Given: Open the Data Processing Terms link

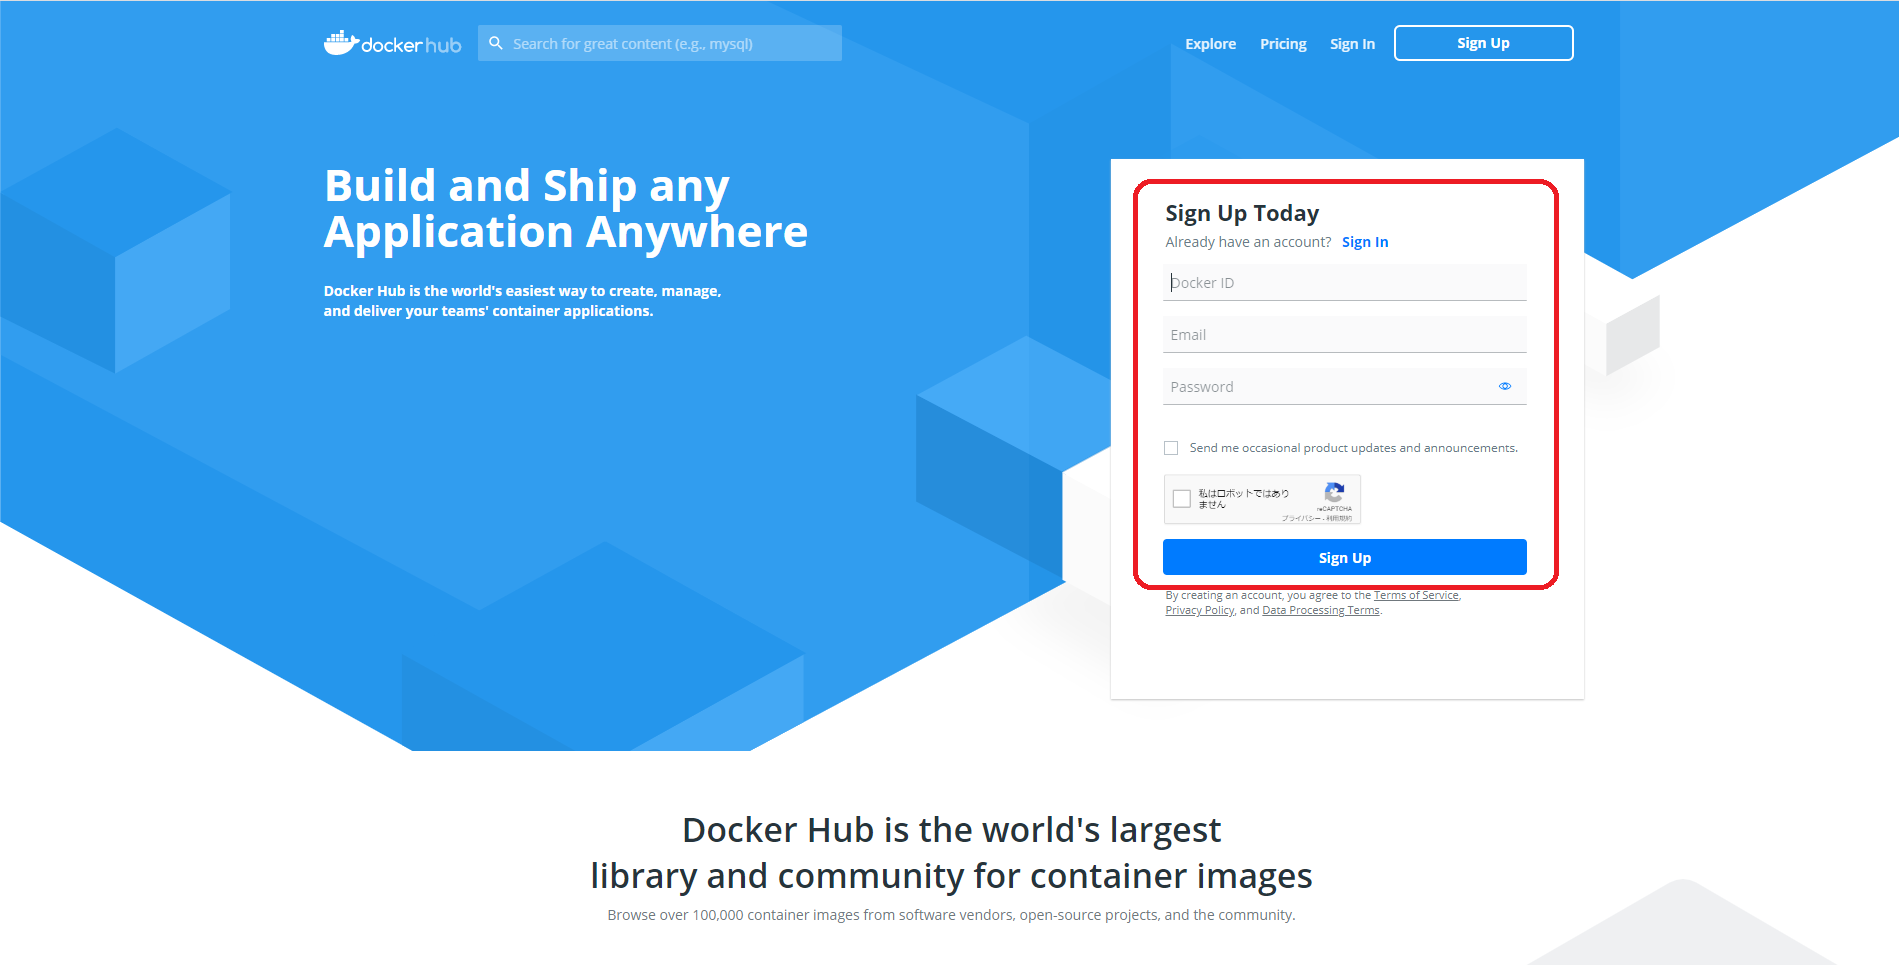Looking at the screenshot, I should click(1320, 610).
